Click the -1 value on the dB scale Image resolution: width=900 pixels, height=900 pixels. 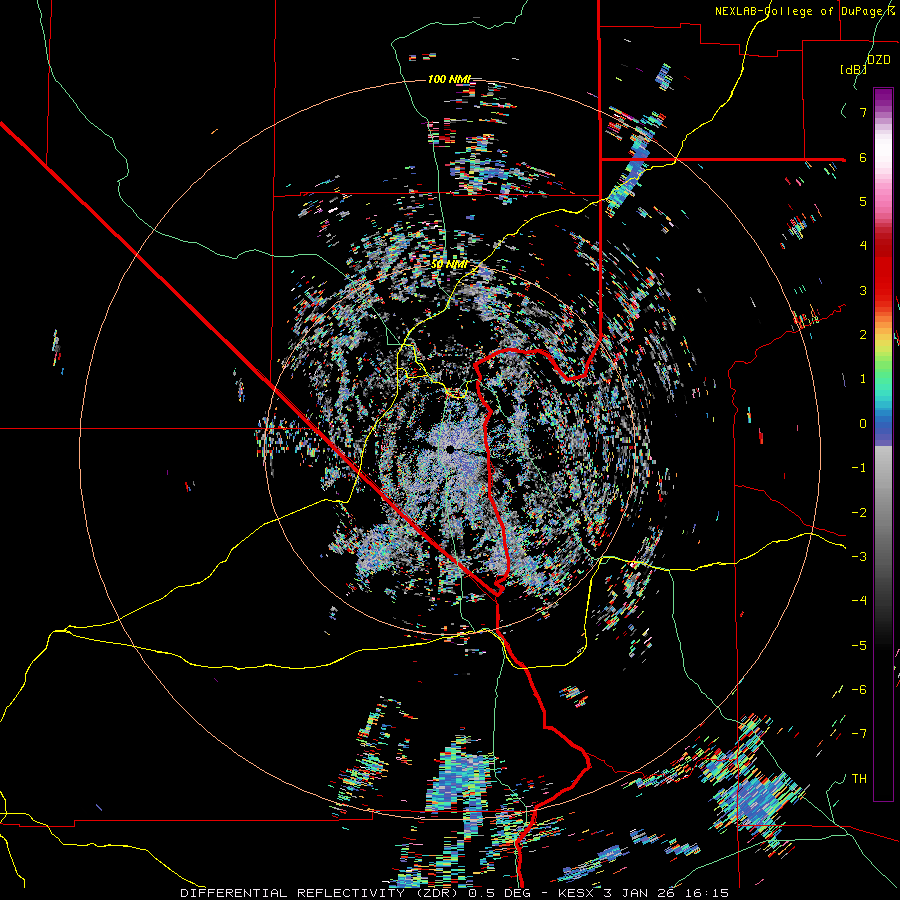coord(859,468)
